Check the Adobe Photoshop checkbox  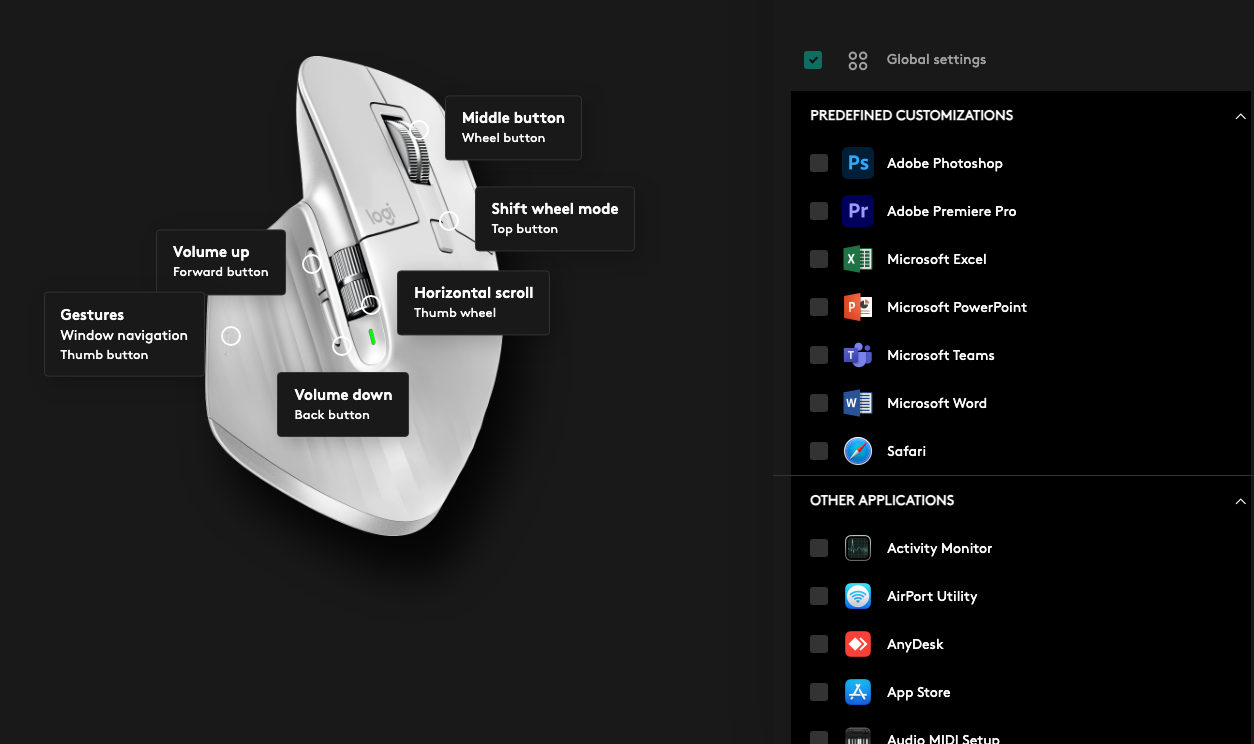819,163
